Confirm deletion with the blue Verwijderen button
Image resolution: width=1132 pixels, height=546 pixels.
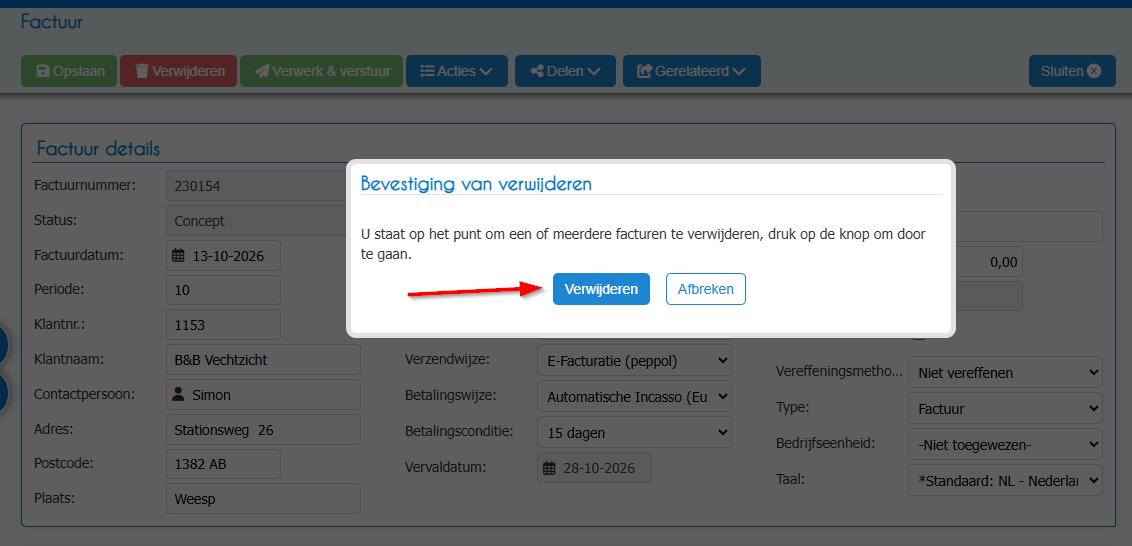pyautogui.click(x=601, y=289)
